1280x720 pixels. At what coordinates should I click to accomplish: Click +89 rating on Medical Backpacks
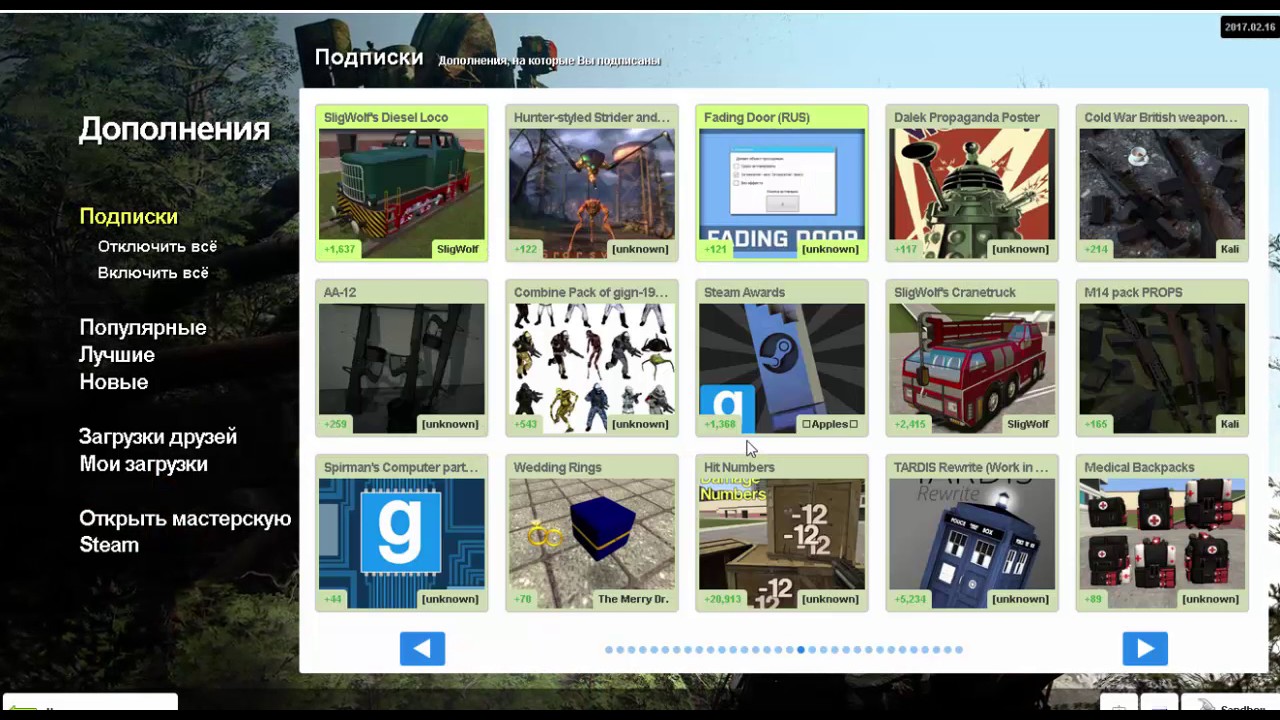coord(1093,599)
